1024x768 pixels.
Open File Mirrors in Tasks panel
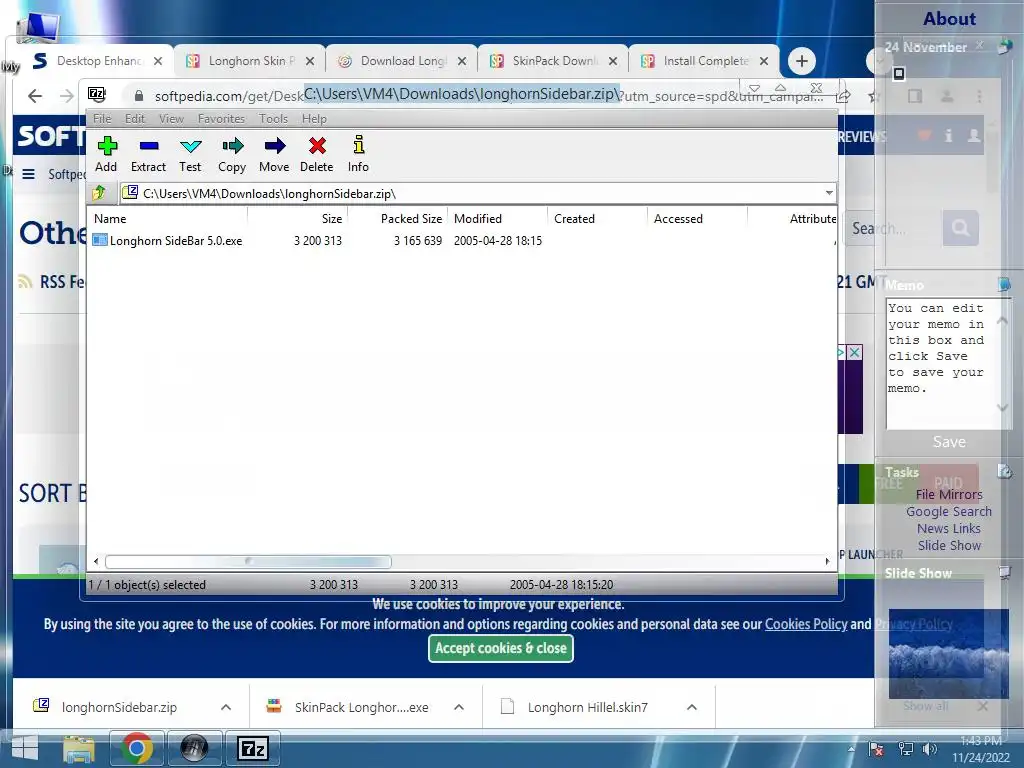(x=949, y=495)
